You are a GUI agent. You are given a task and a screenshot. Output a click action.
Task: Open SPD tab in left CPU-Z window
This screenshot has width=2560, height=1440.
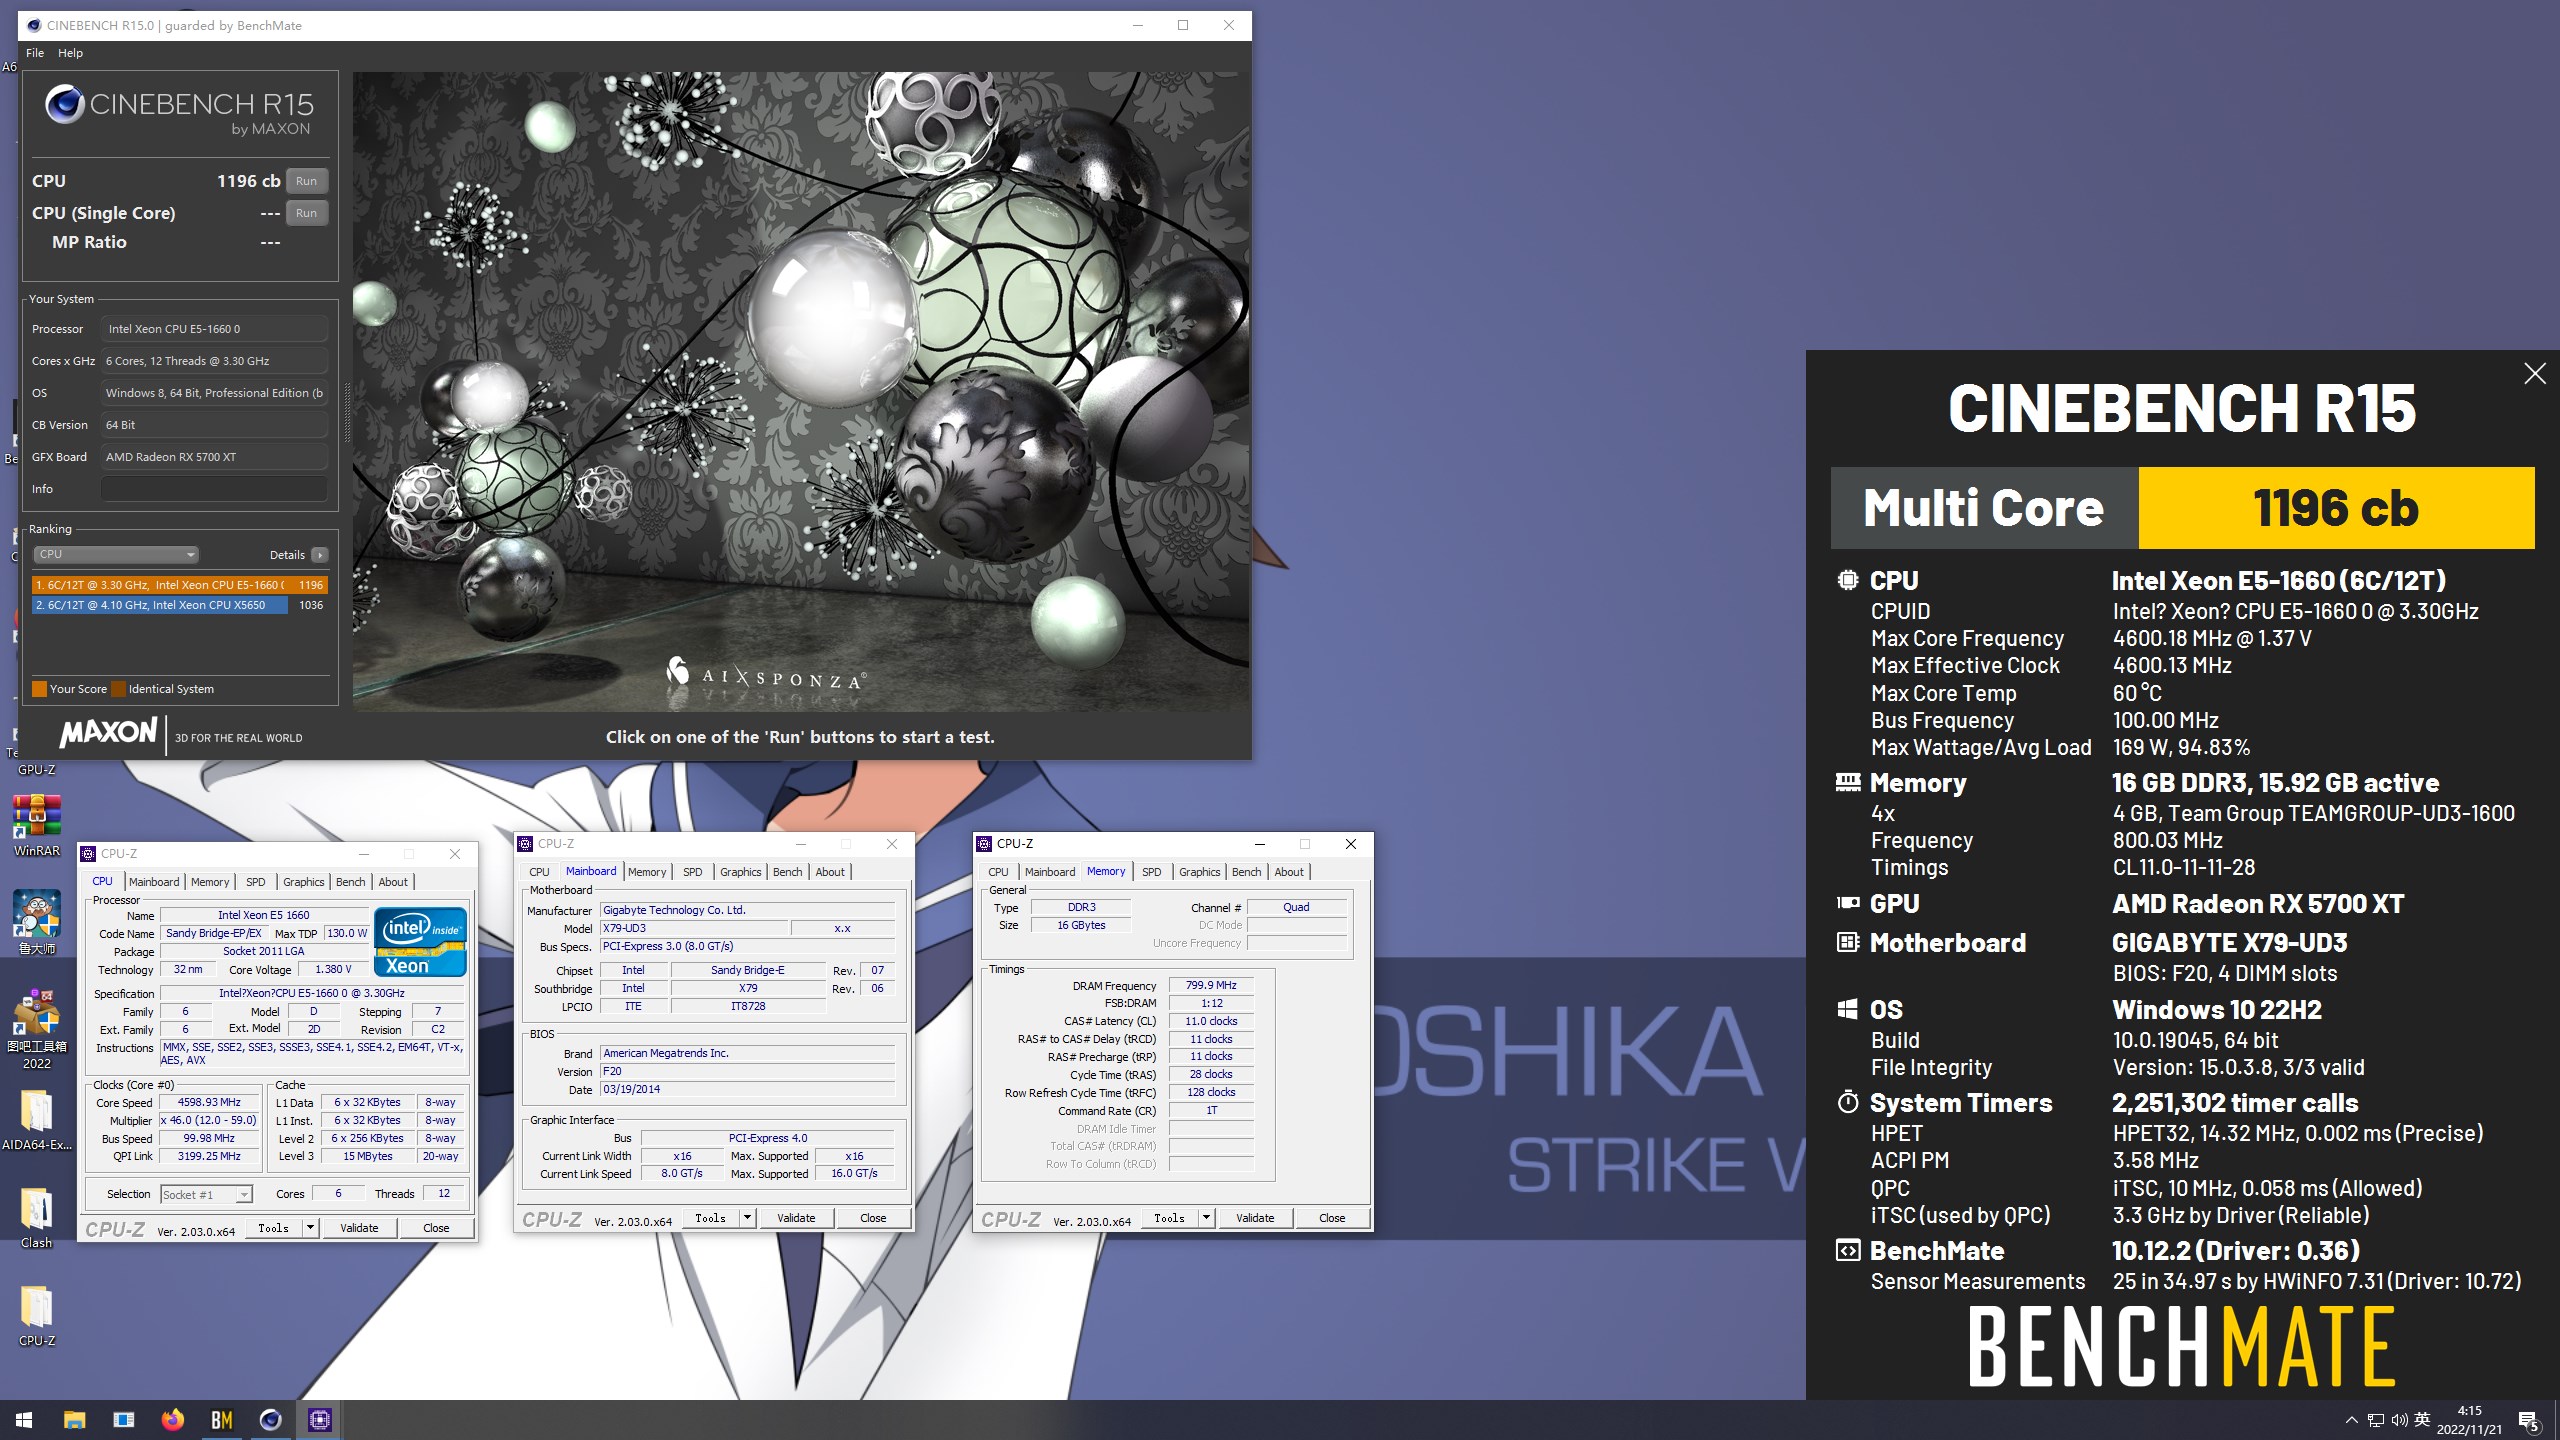point(256,882)
